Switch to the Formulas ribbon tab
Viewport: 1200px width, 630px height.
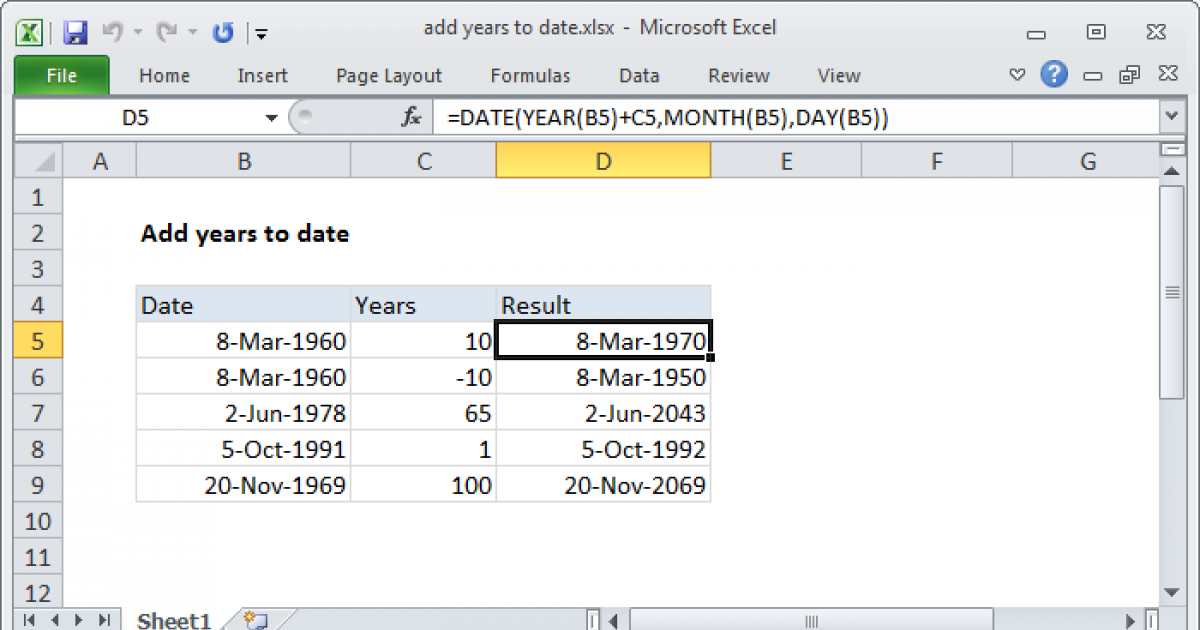point(530,75)
